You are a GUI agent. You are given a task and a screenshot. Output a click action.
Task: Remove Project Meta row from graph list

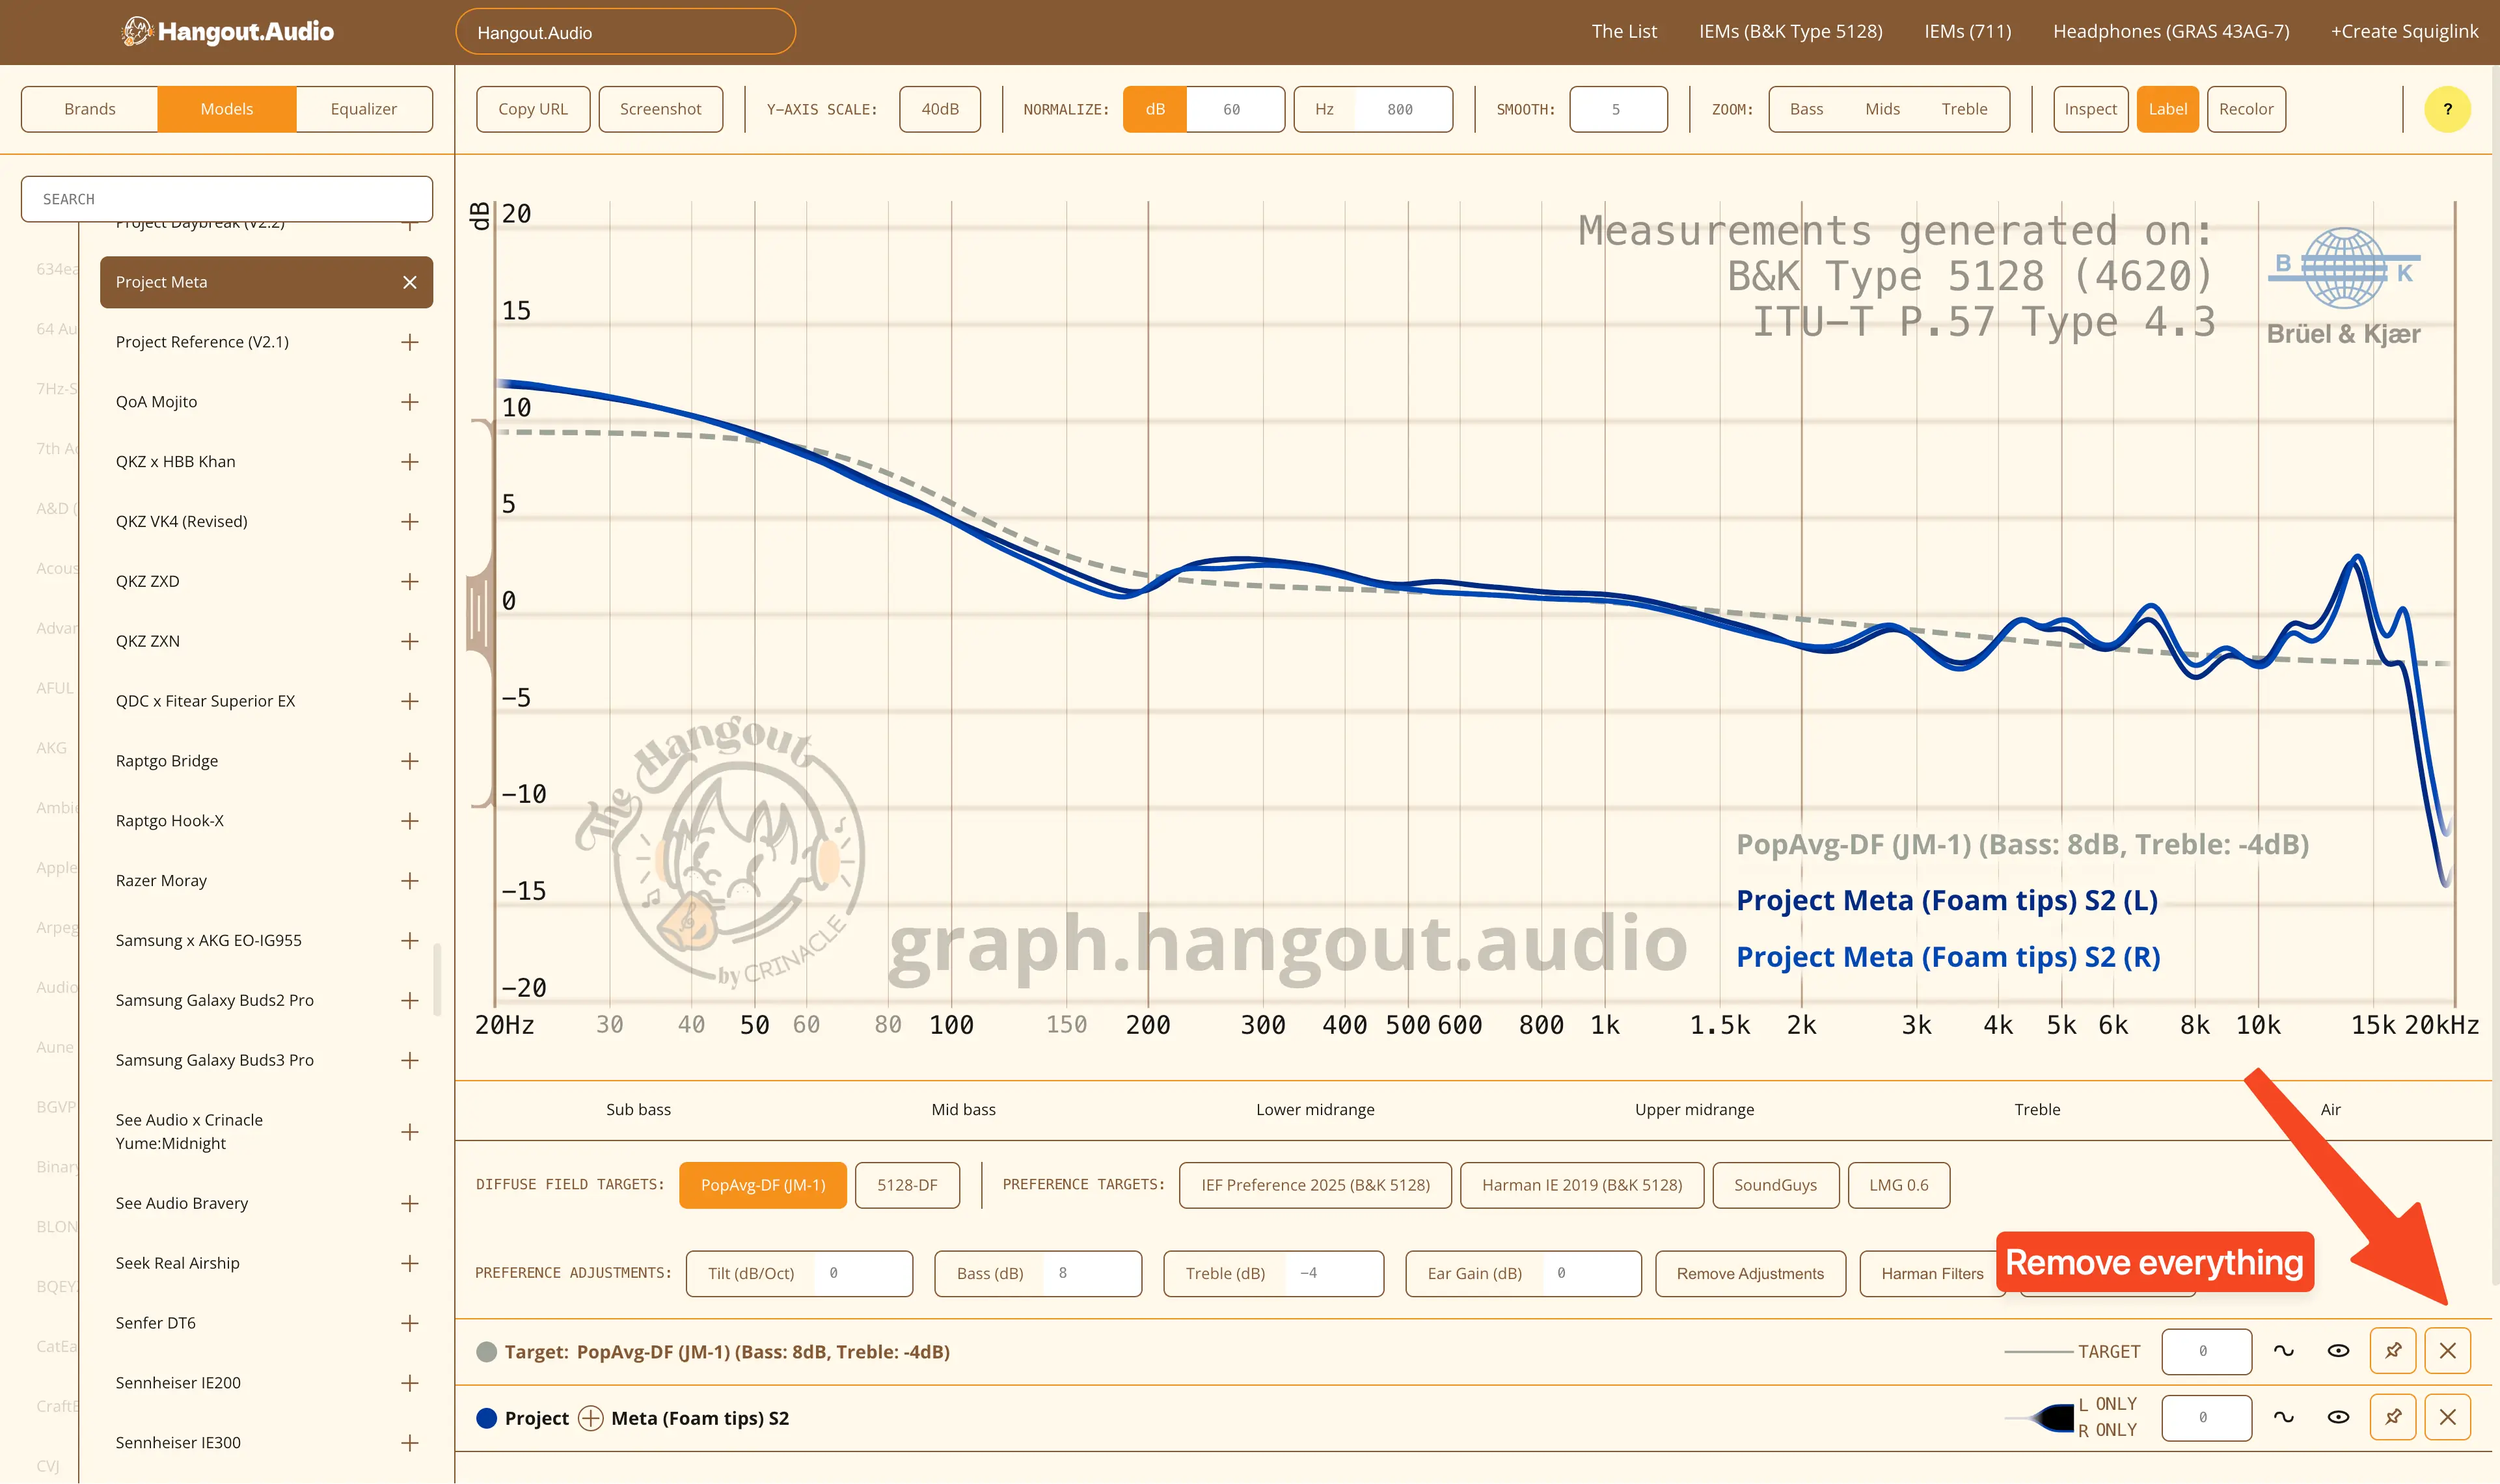(x=2447, y=1417)
